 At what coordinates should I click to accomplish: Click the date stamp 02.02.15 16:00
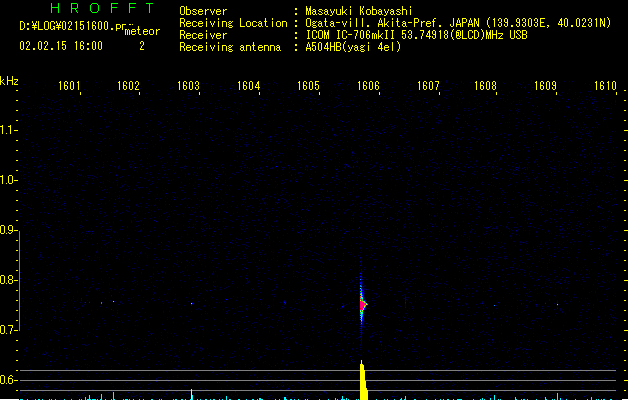coord(61,46)
